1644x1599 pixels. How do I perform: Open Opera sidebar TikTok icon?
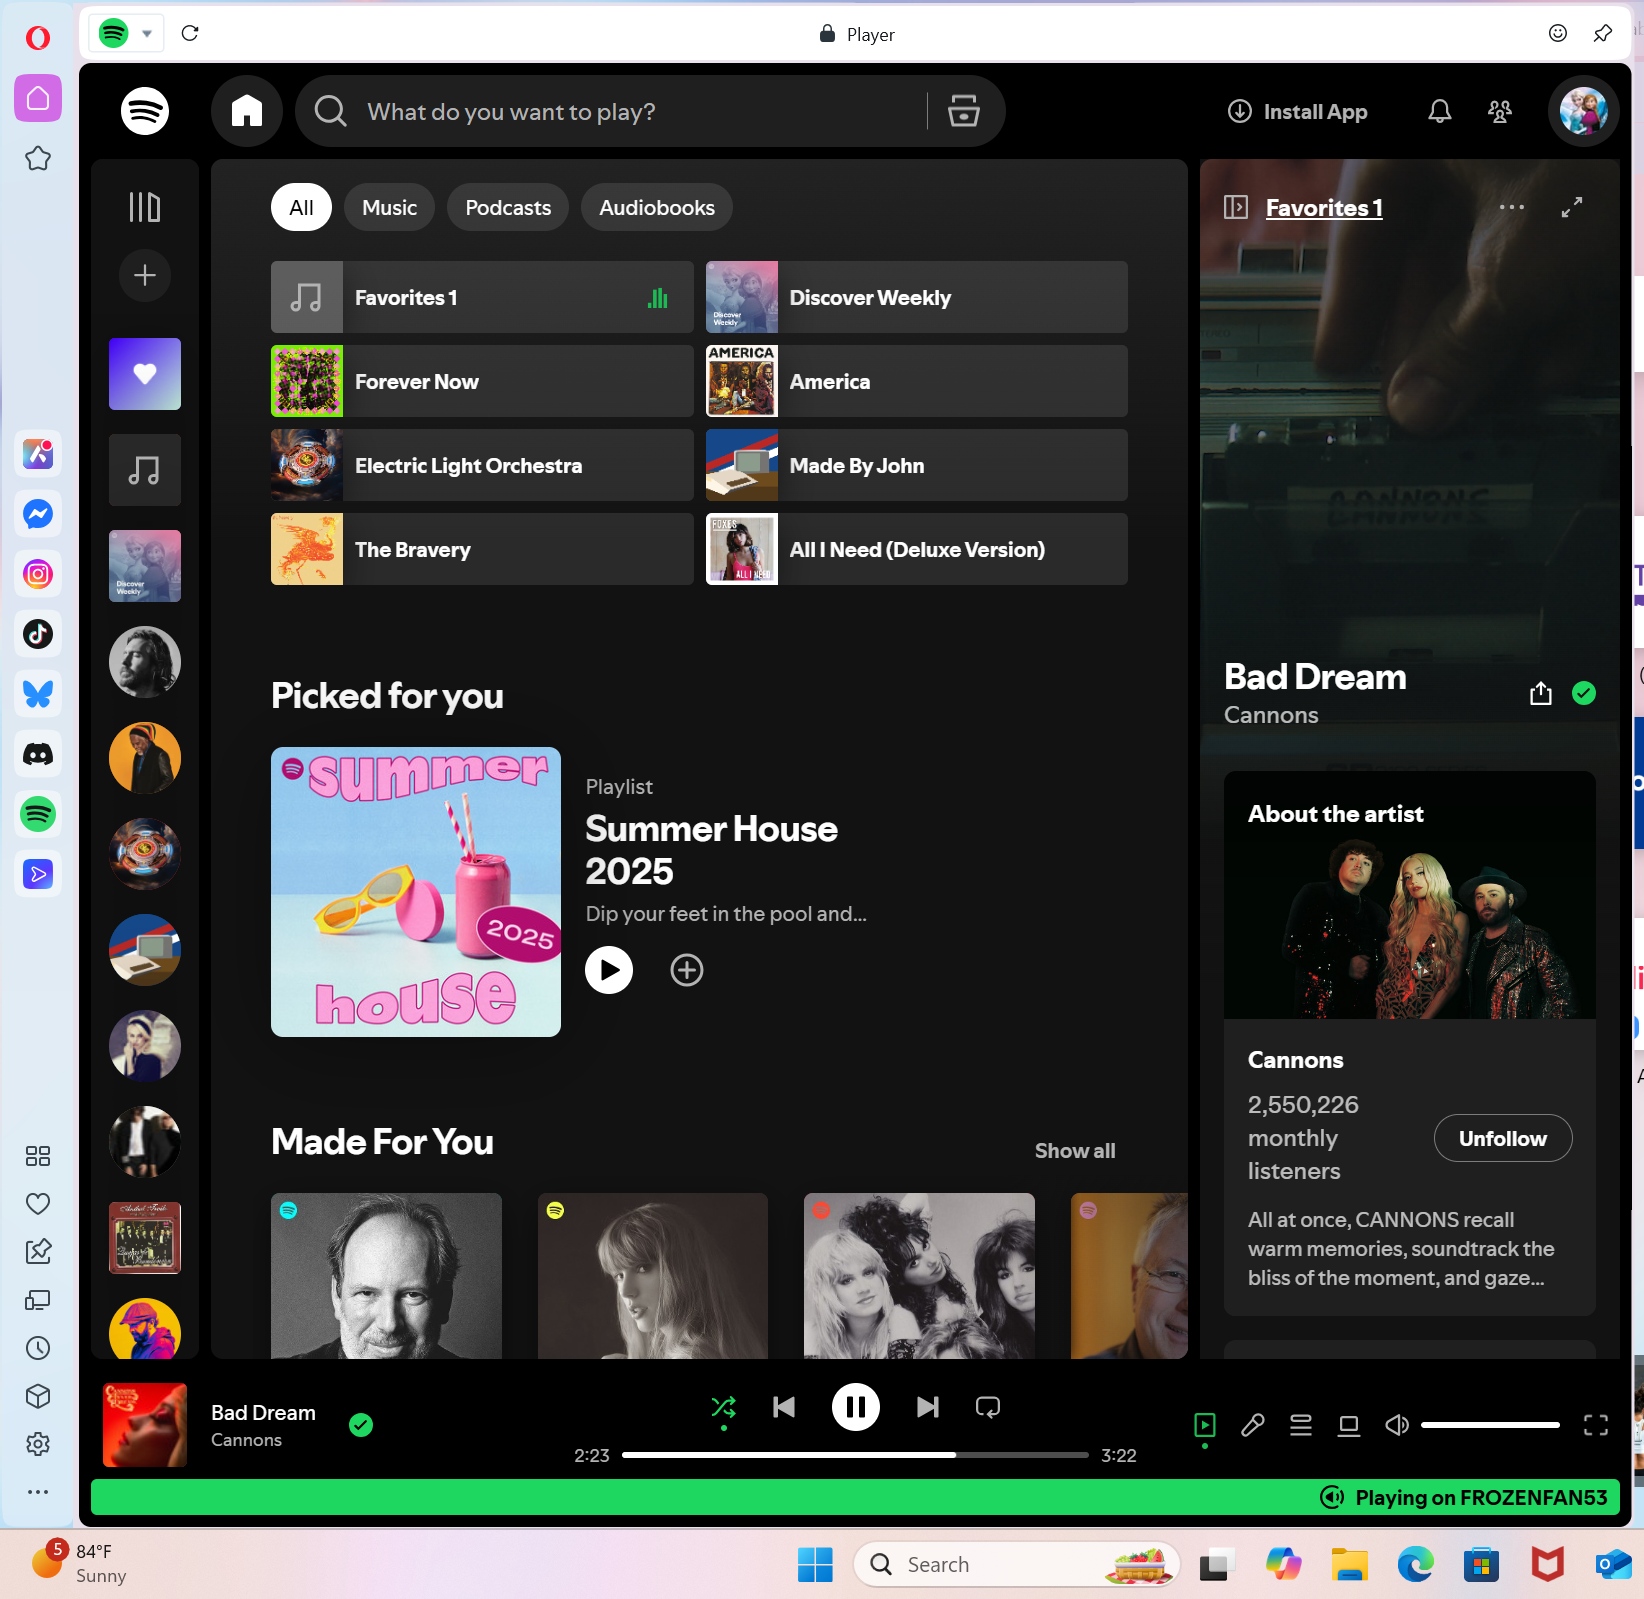click(38, 634)
